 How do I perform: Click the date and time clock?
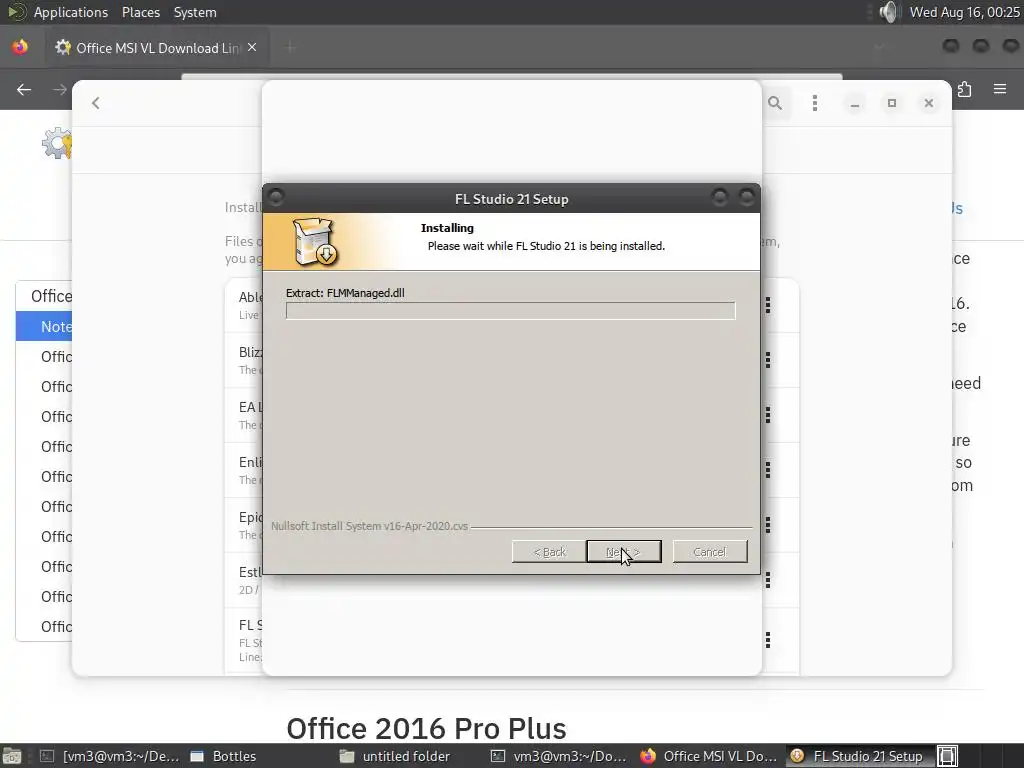click(964, 12)
